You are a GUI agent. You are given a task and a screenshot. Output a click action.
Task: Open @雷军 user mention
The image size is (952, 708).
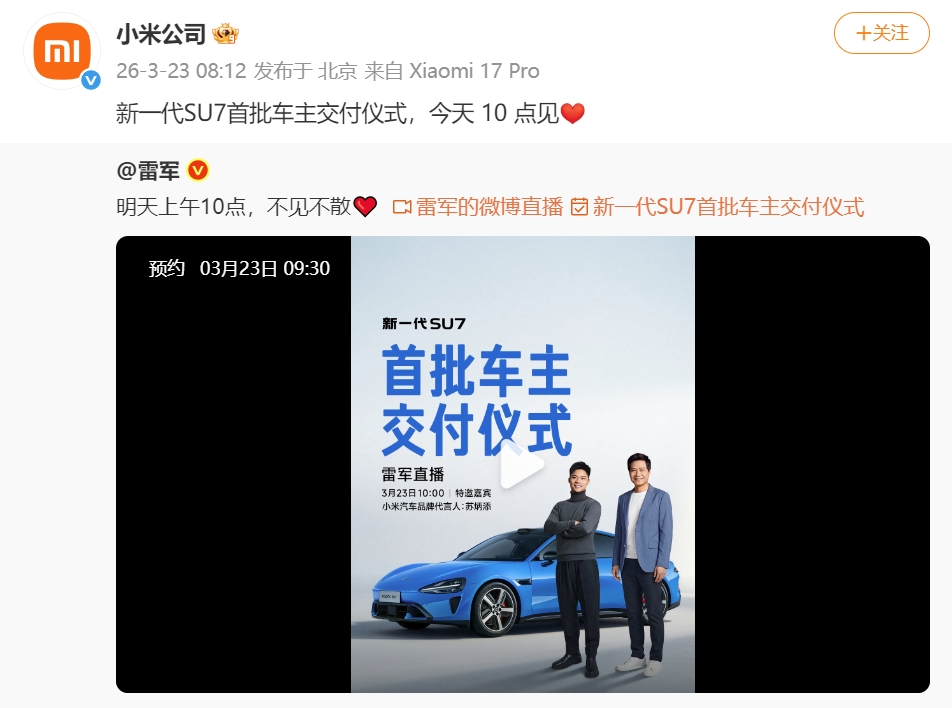pyautogui.click(x=148, y=171)
